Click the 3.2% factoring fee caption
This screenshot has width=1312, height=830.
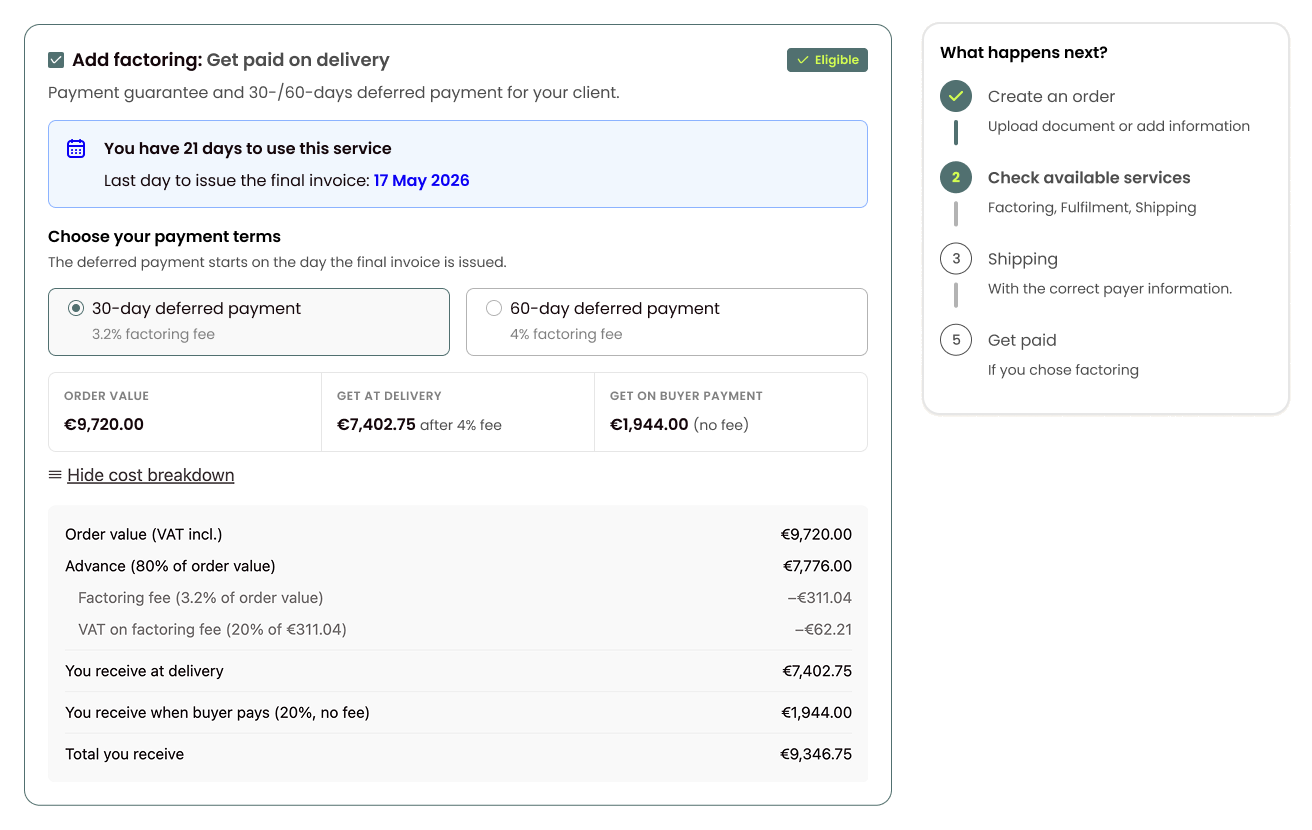153,335
